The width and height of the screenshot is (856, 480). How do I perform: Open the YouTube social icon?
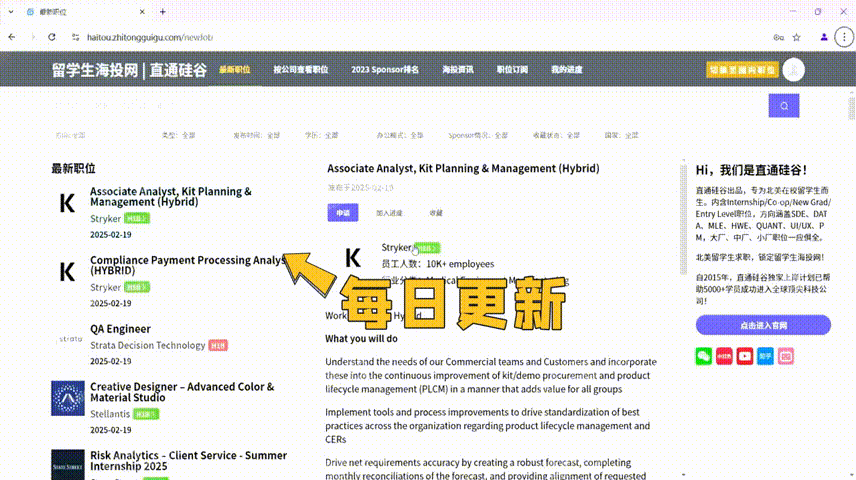[x=745, y=356]
